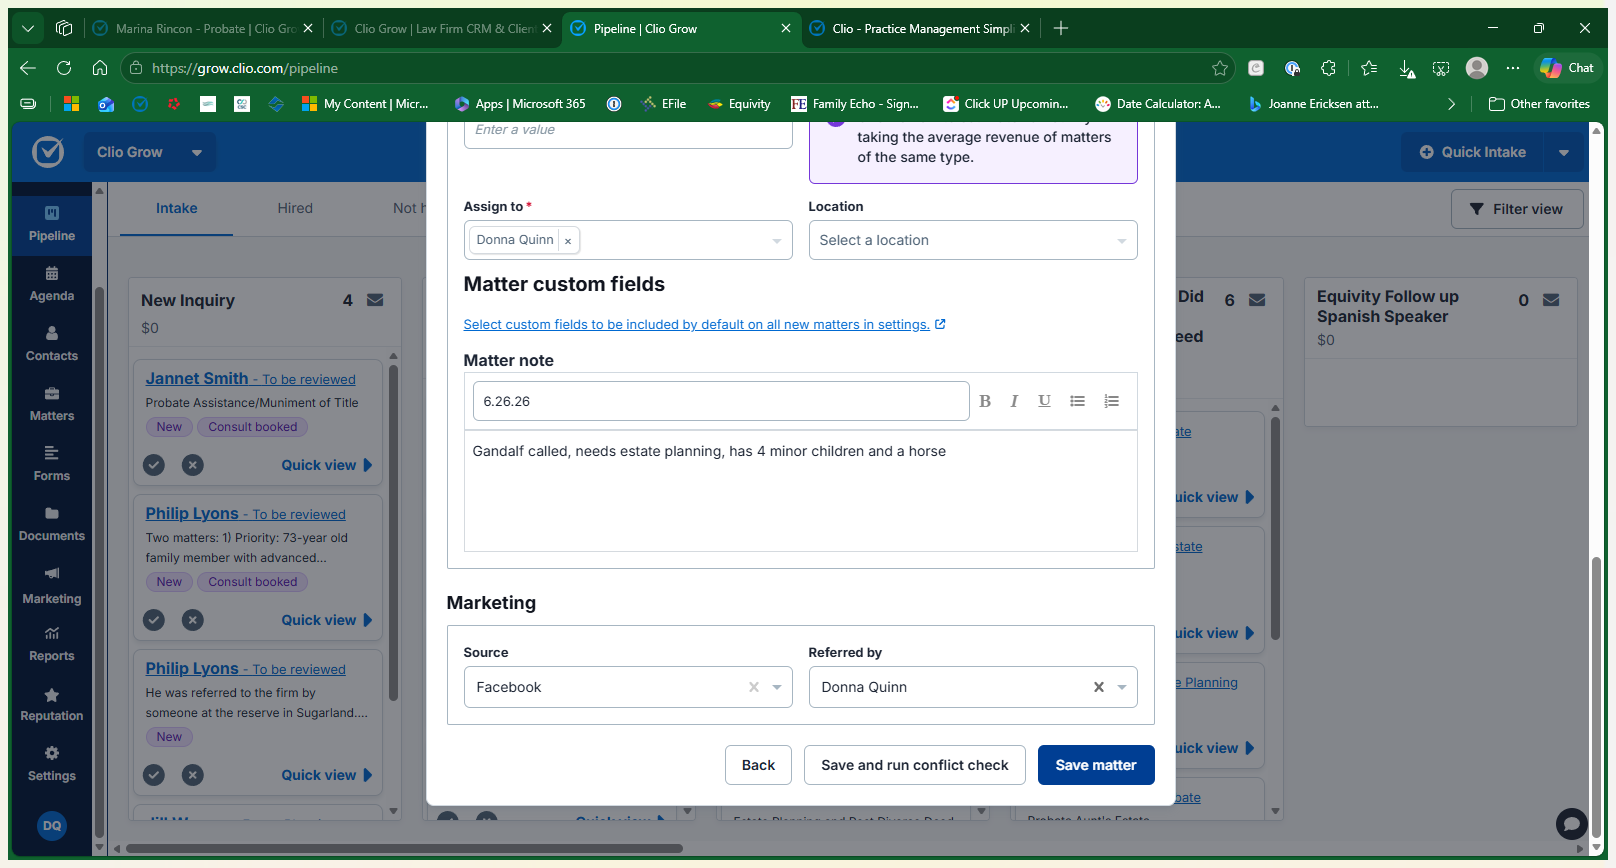Apply bold formatting in matter note

click(985, 401)
